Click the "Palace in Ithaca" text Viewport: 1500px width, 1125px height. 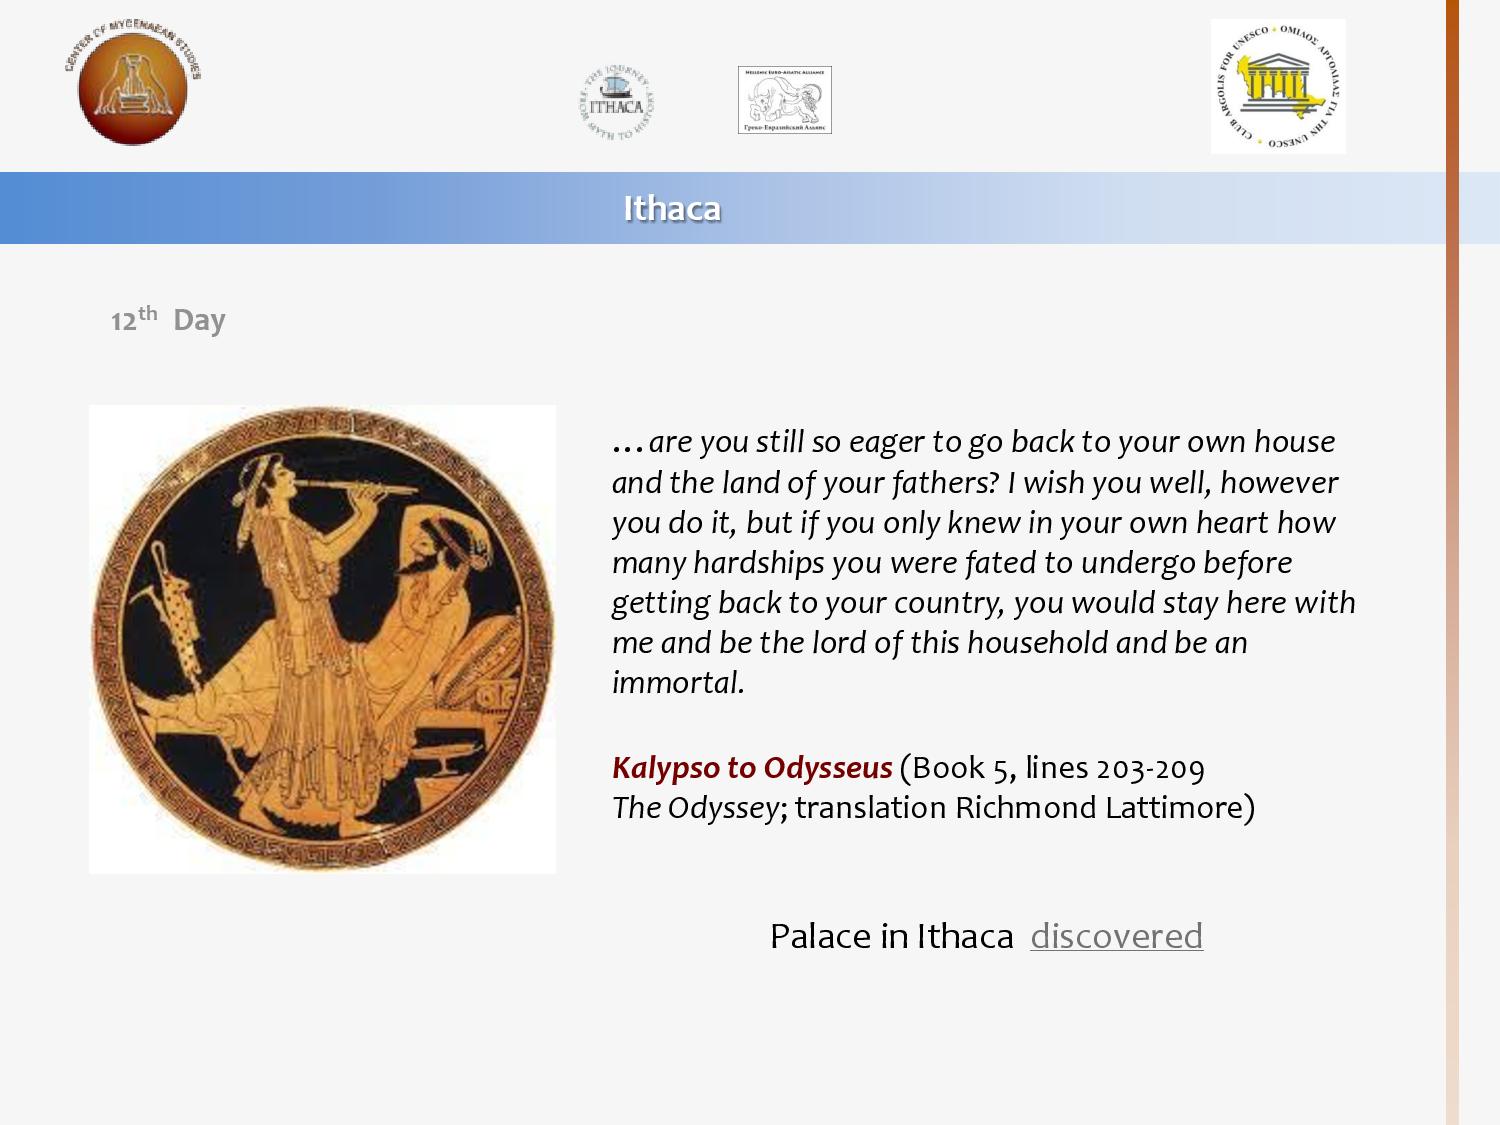coord(891,936)
